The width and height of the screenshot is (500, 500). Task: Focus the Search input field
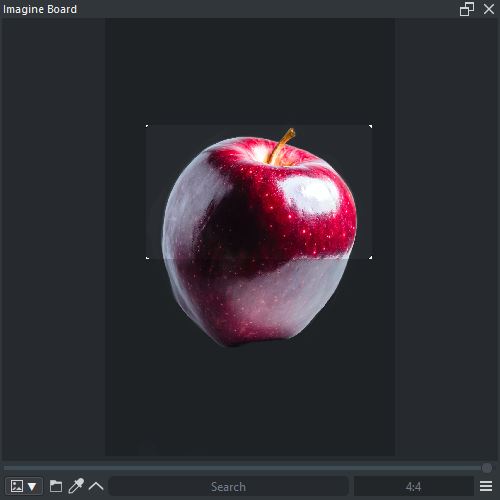coord(229,486)
